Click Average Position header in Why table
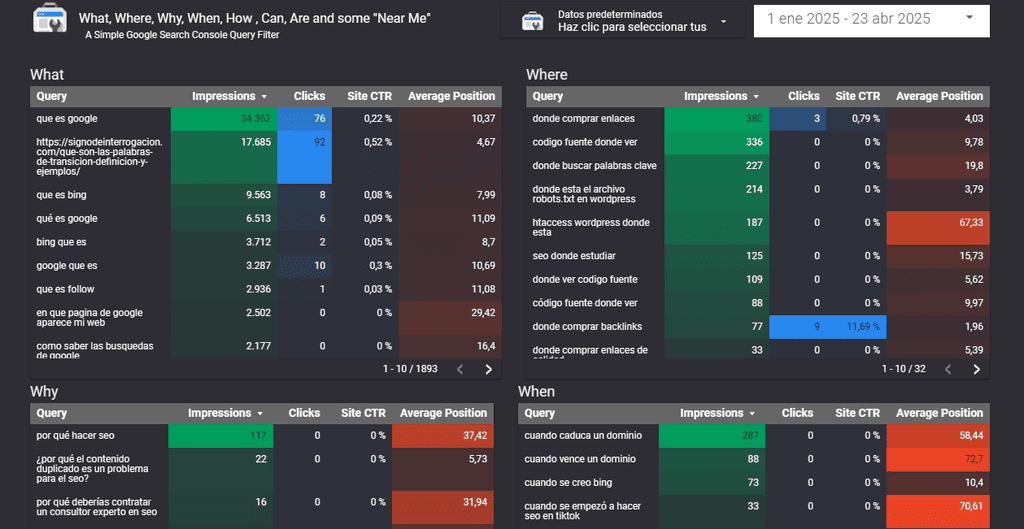Screen dimensions: 1024x529 [x=443, y=413]
